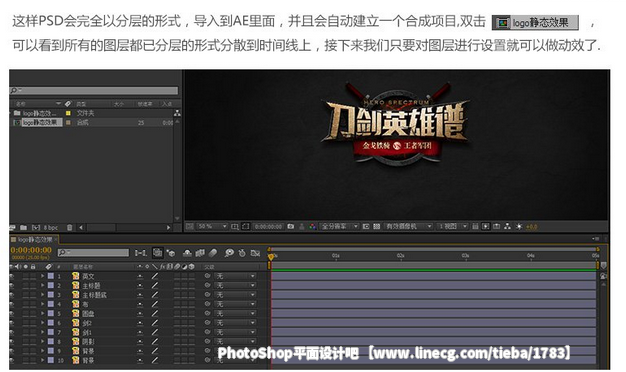Open the timeline panel menu icon

pyautogui.click(x=596, y=239)
